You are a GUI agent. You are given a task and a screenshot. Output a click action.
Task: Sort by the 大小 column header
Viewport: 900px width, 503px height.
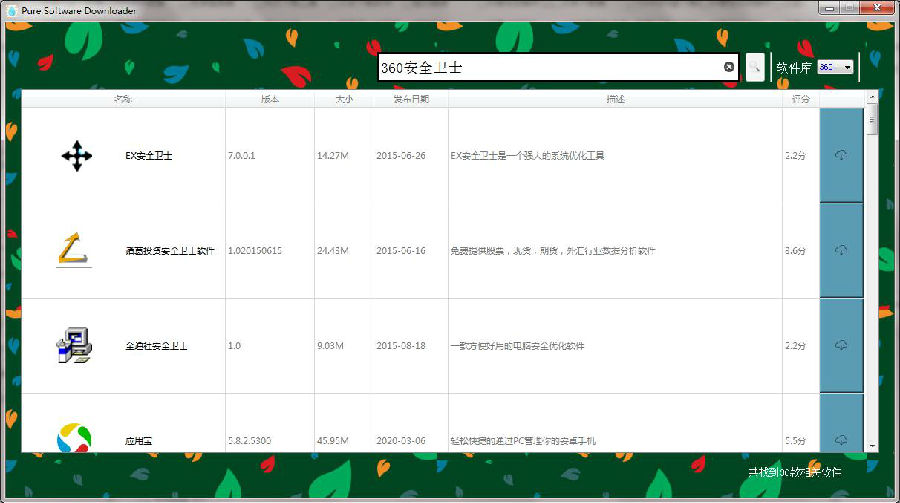click(x=344, y=99)
